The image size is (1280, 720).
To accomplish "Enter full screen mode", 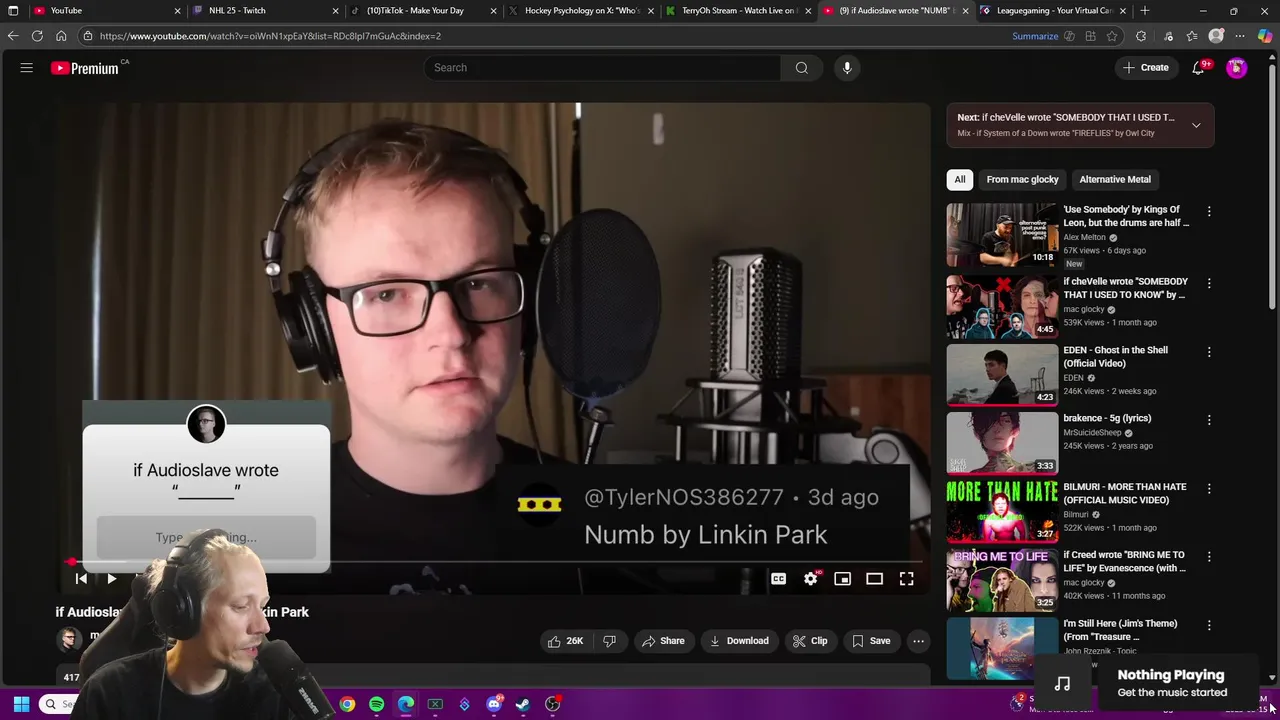I will (x=906, y=579).
